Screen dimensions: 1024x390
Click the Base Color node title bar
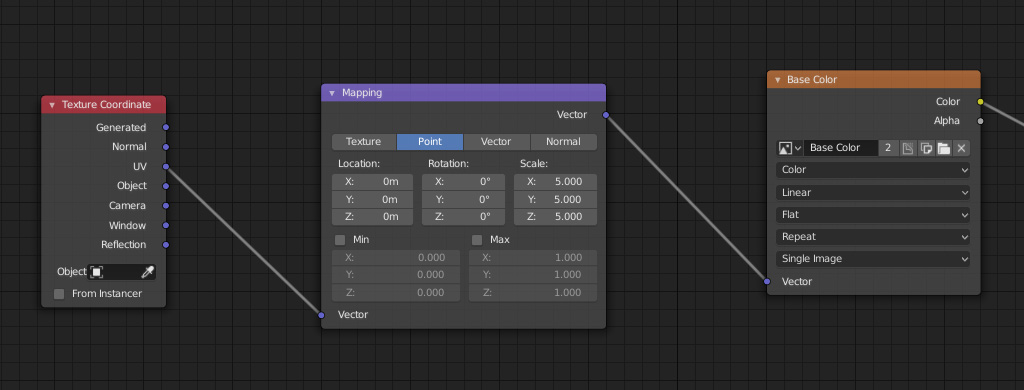point(874,80)
